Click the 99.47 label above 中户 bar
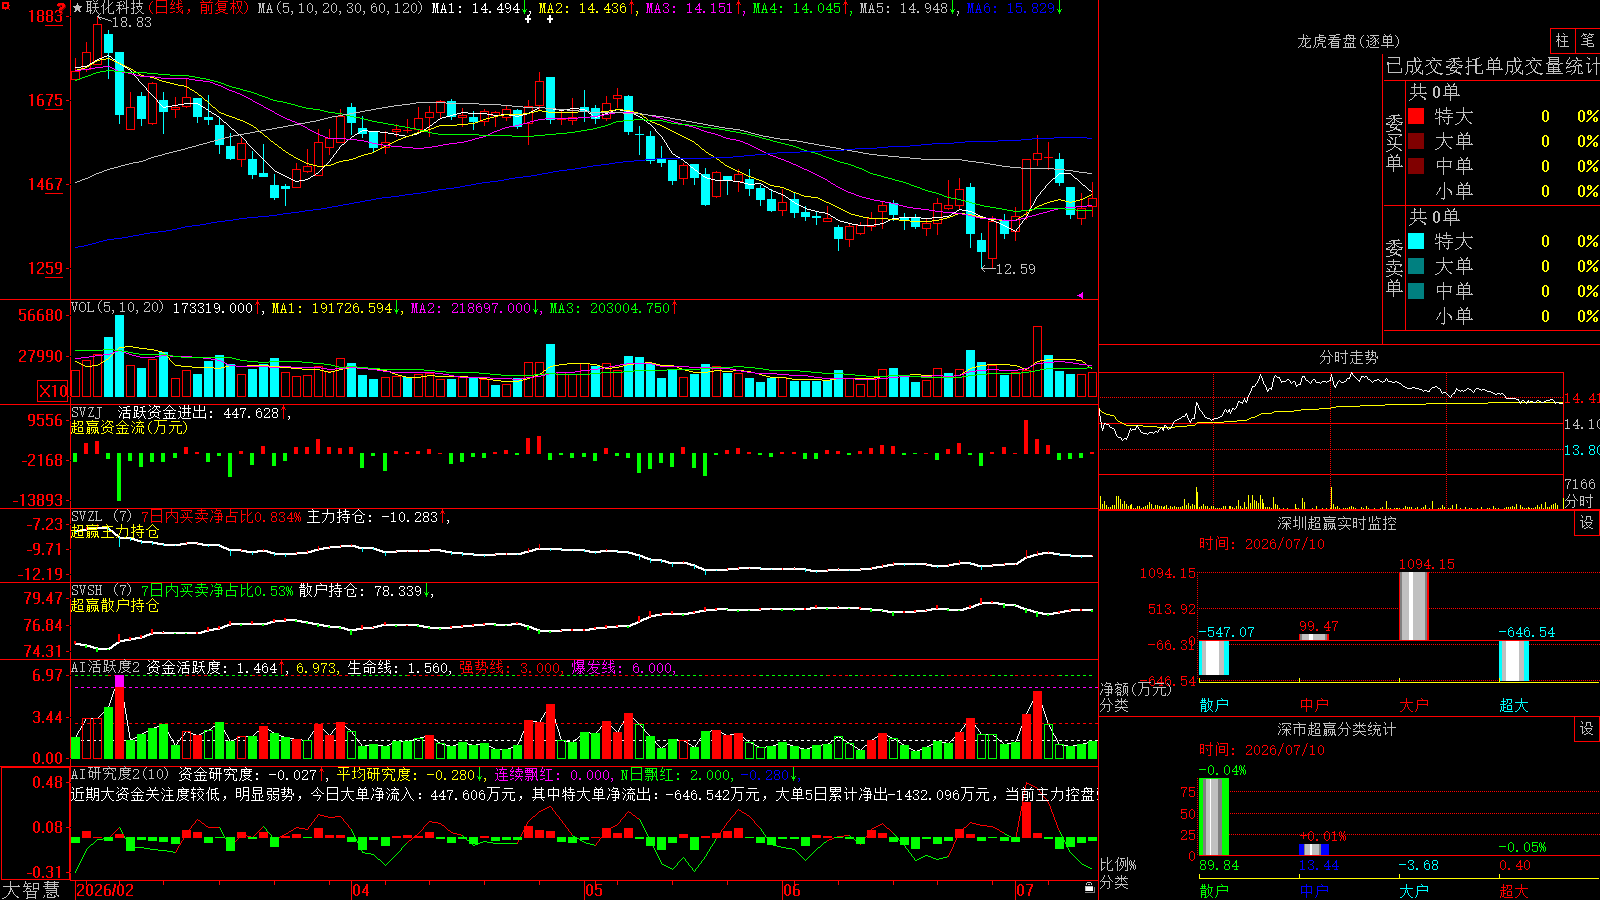The height and width of the screenshot is (900, 1600). coord(1318,627)
